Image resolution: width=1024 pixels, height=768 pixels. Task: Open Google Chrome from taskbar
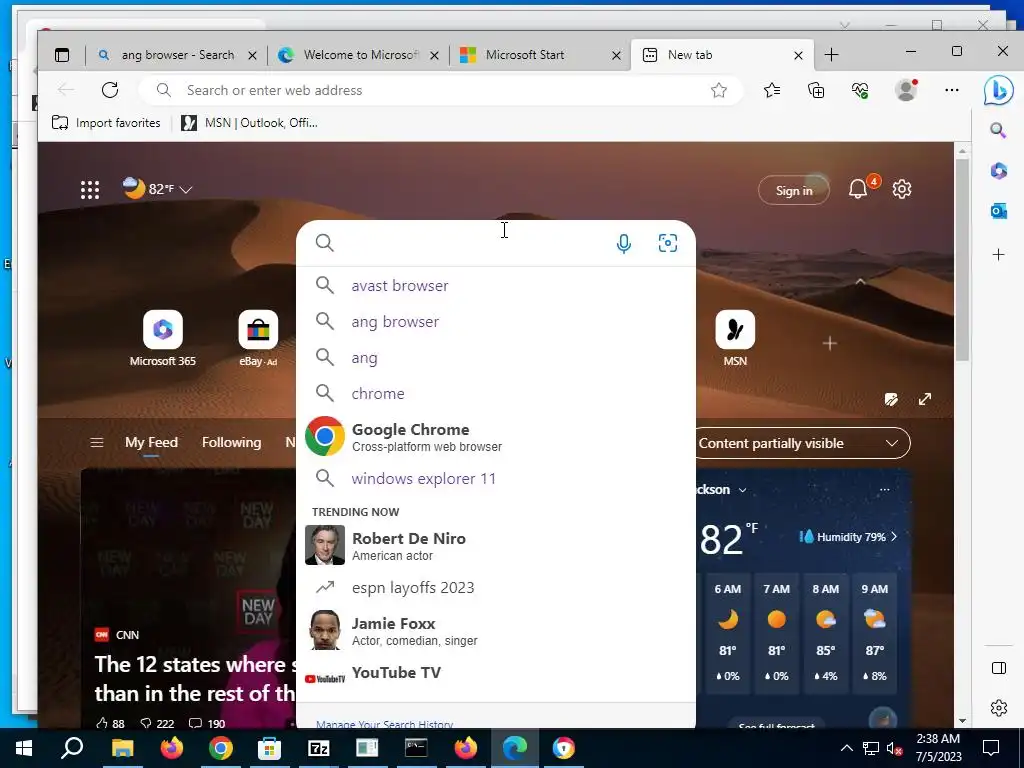pos(221,748)
